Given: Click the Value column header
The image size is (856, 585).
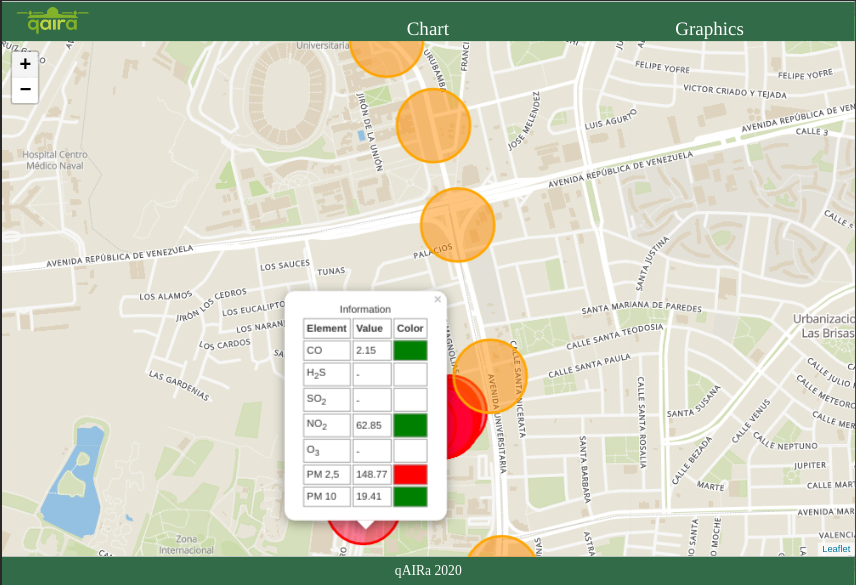Looking at the screenshot, I should pyautogui.click(x=372, y=329).
